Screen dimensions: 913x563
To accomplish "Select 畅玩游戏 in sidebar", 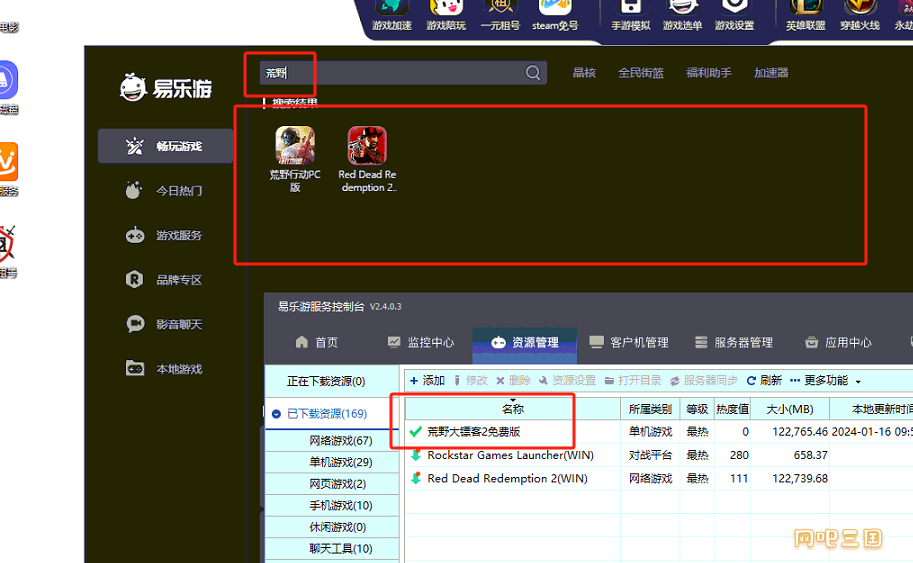I will 165,146.
